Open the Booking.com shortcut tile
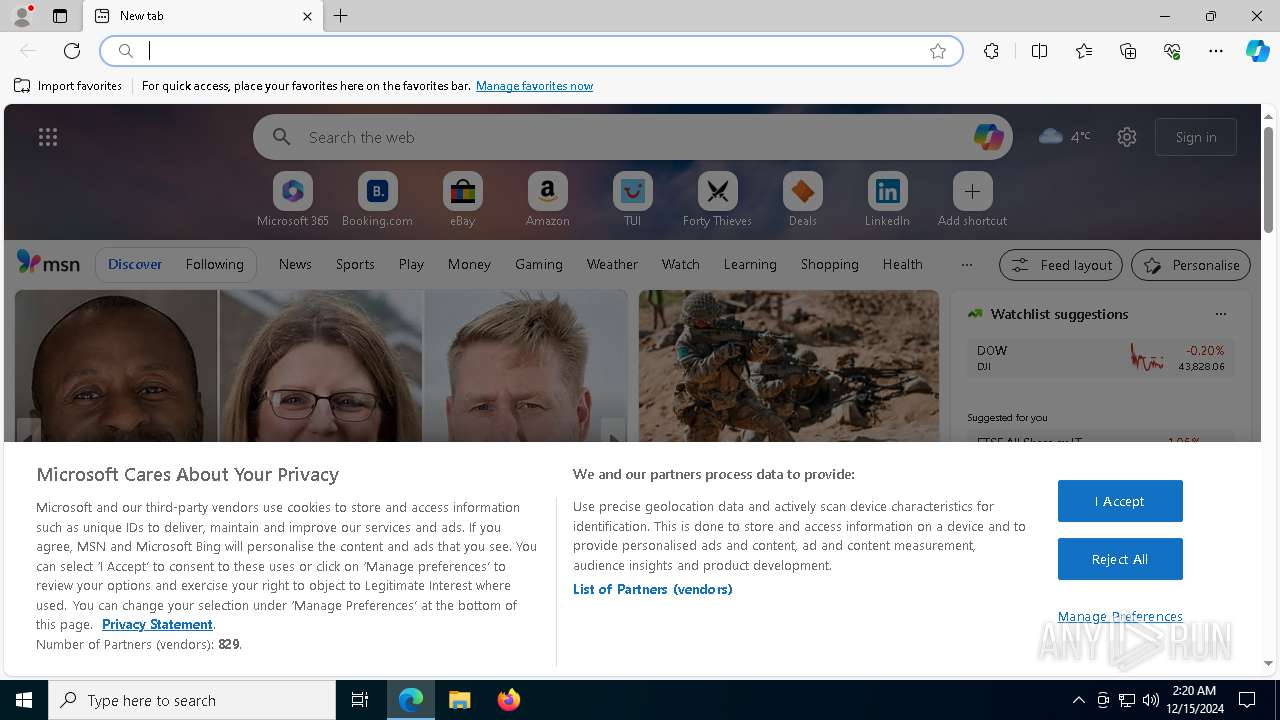The image size is (1280, 720). pyautogui.click(x=377, y=199)
